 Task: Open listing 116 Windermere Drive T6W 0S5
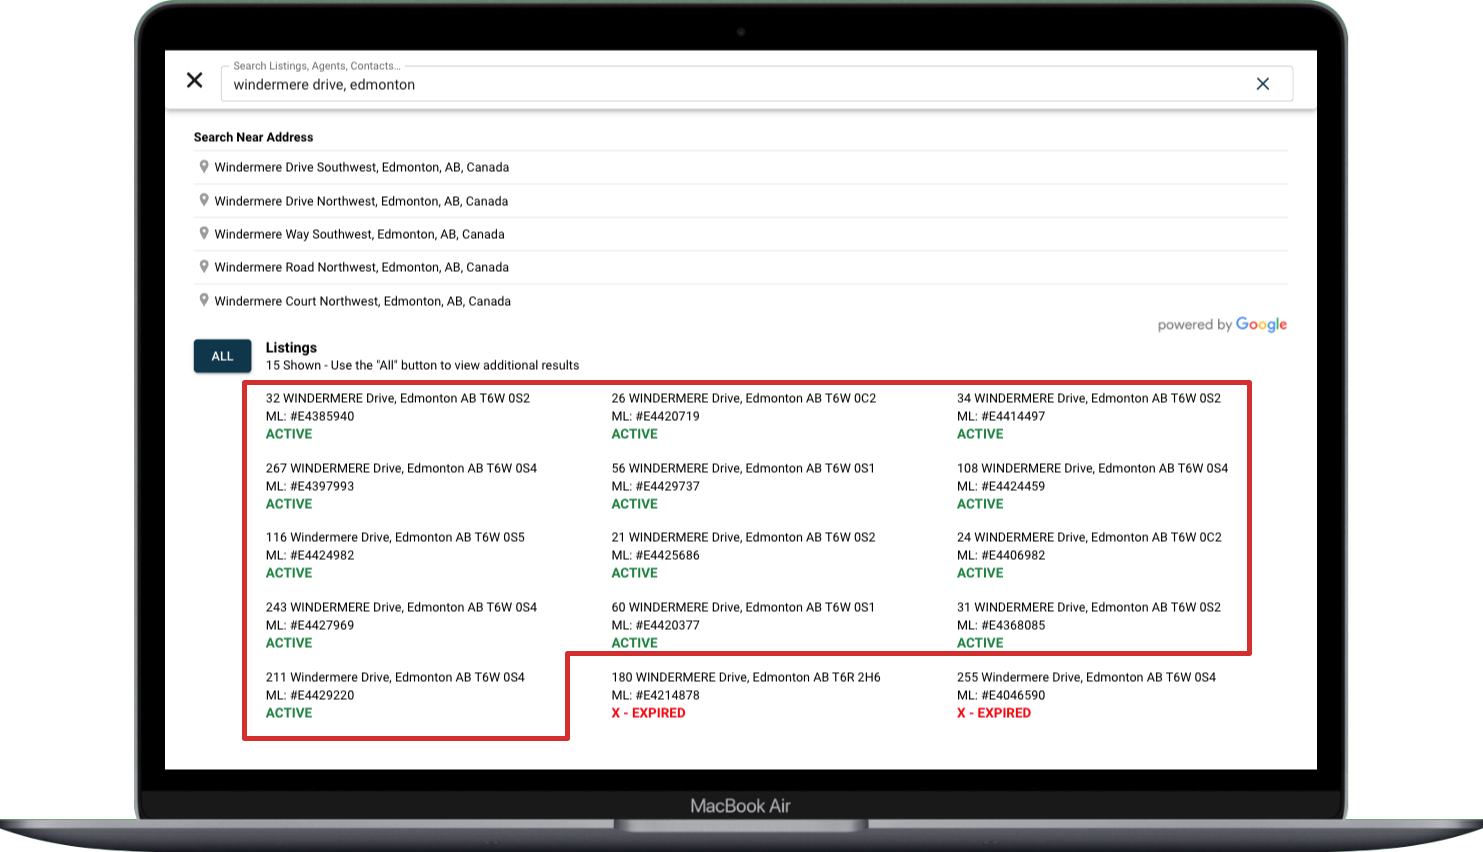click(395, 537)
